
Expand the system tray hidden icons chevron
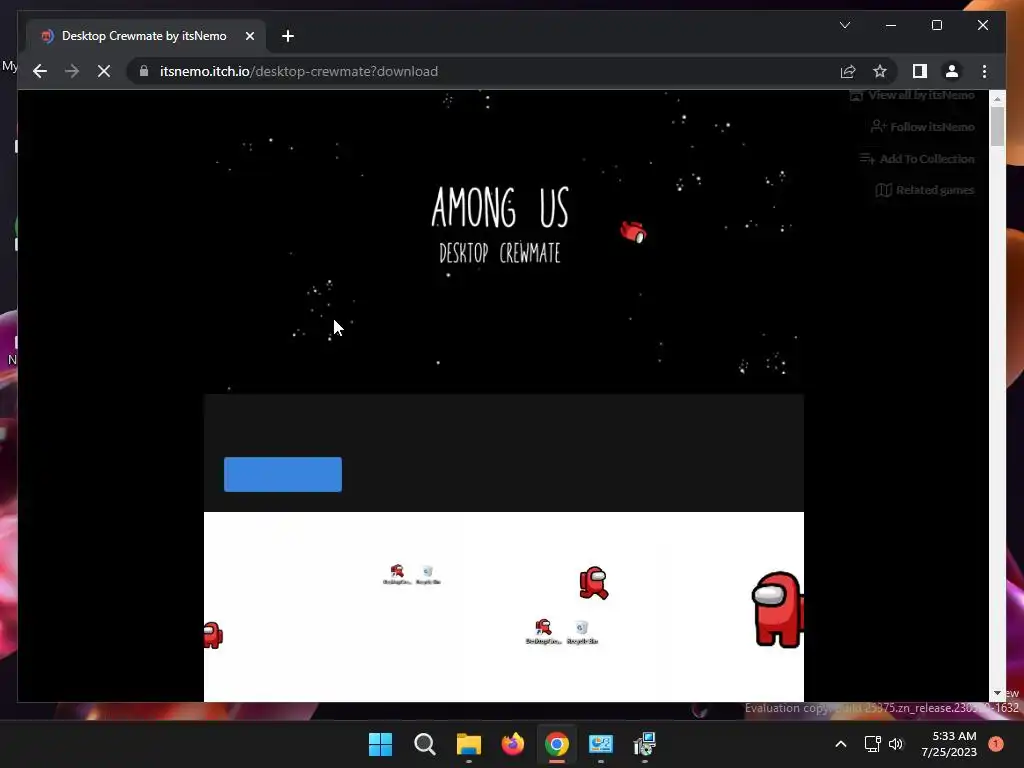pos(841,744)
